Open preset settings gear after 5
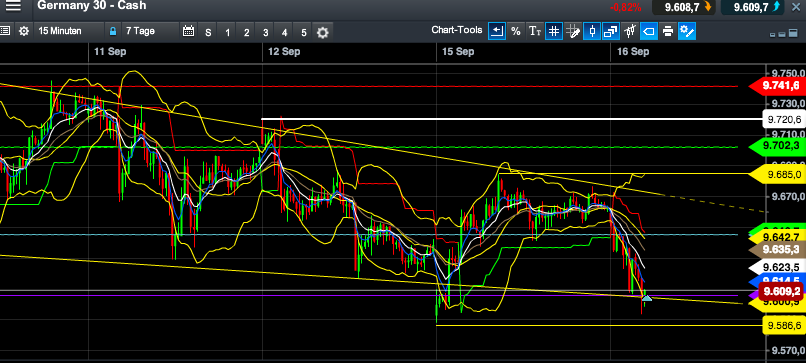This screenshot has height=363, width=806. coord(322,33)
